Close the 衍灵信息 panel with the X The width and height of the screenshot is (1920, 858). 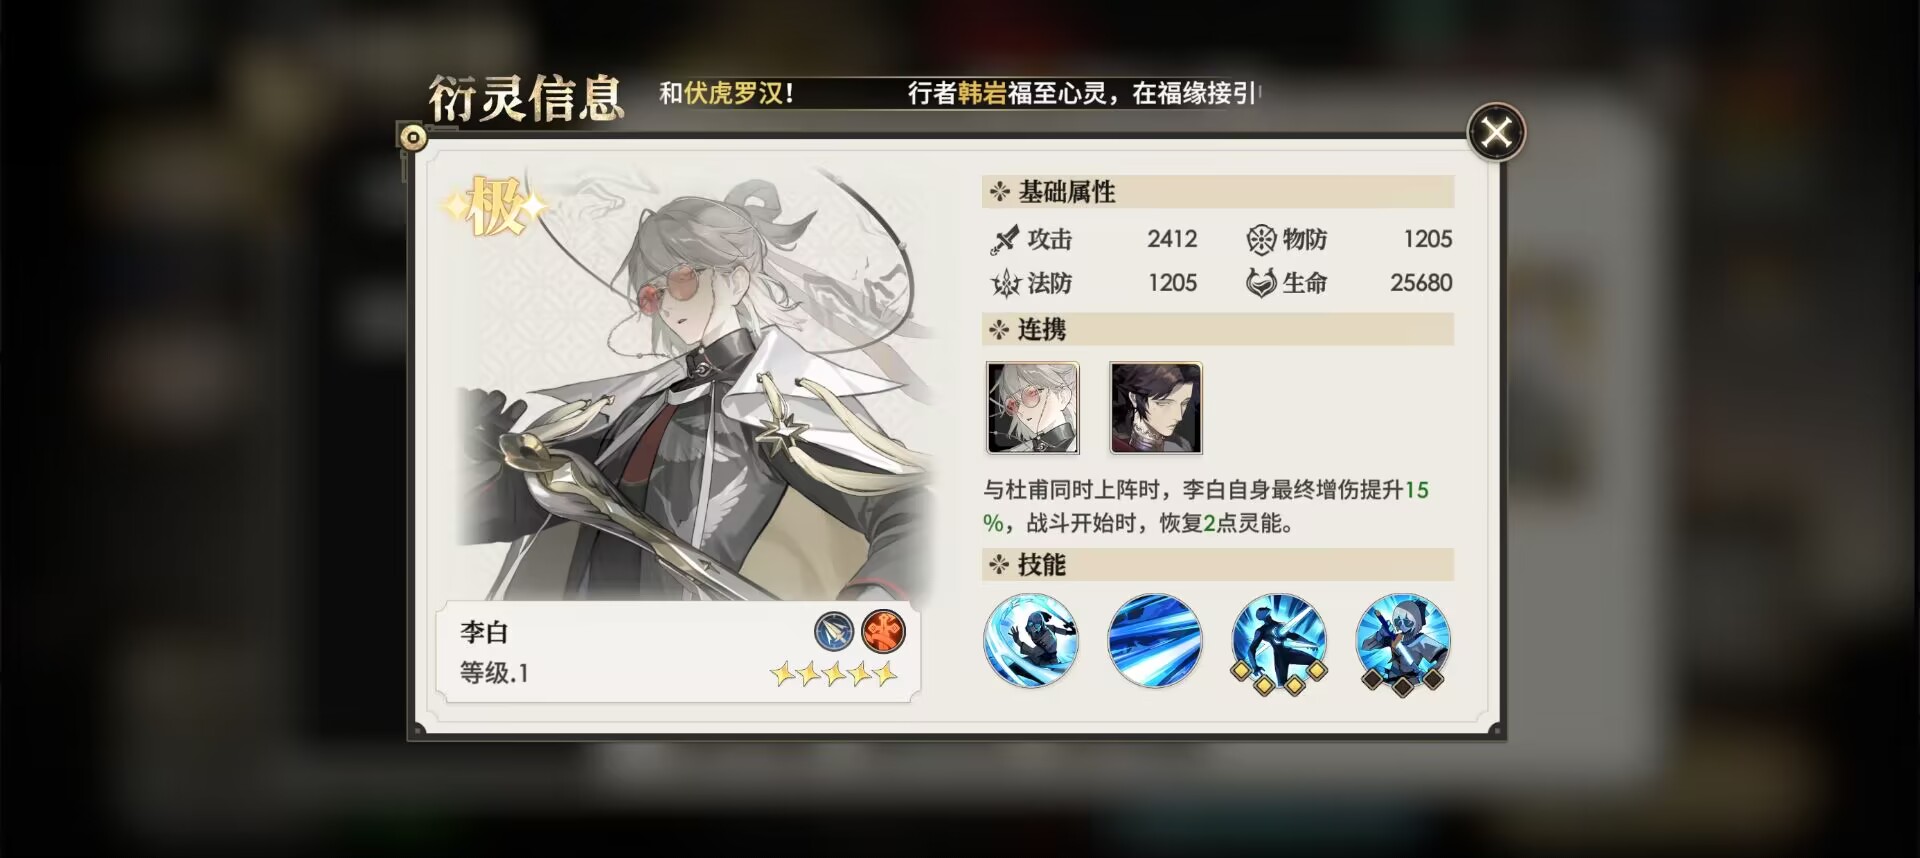pos(1496,132)
